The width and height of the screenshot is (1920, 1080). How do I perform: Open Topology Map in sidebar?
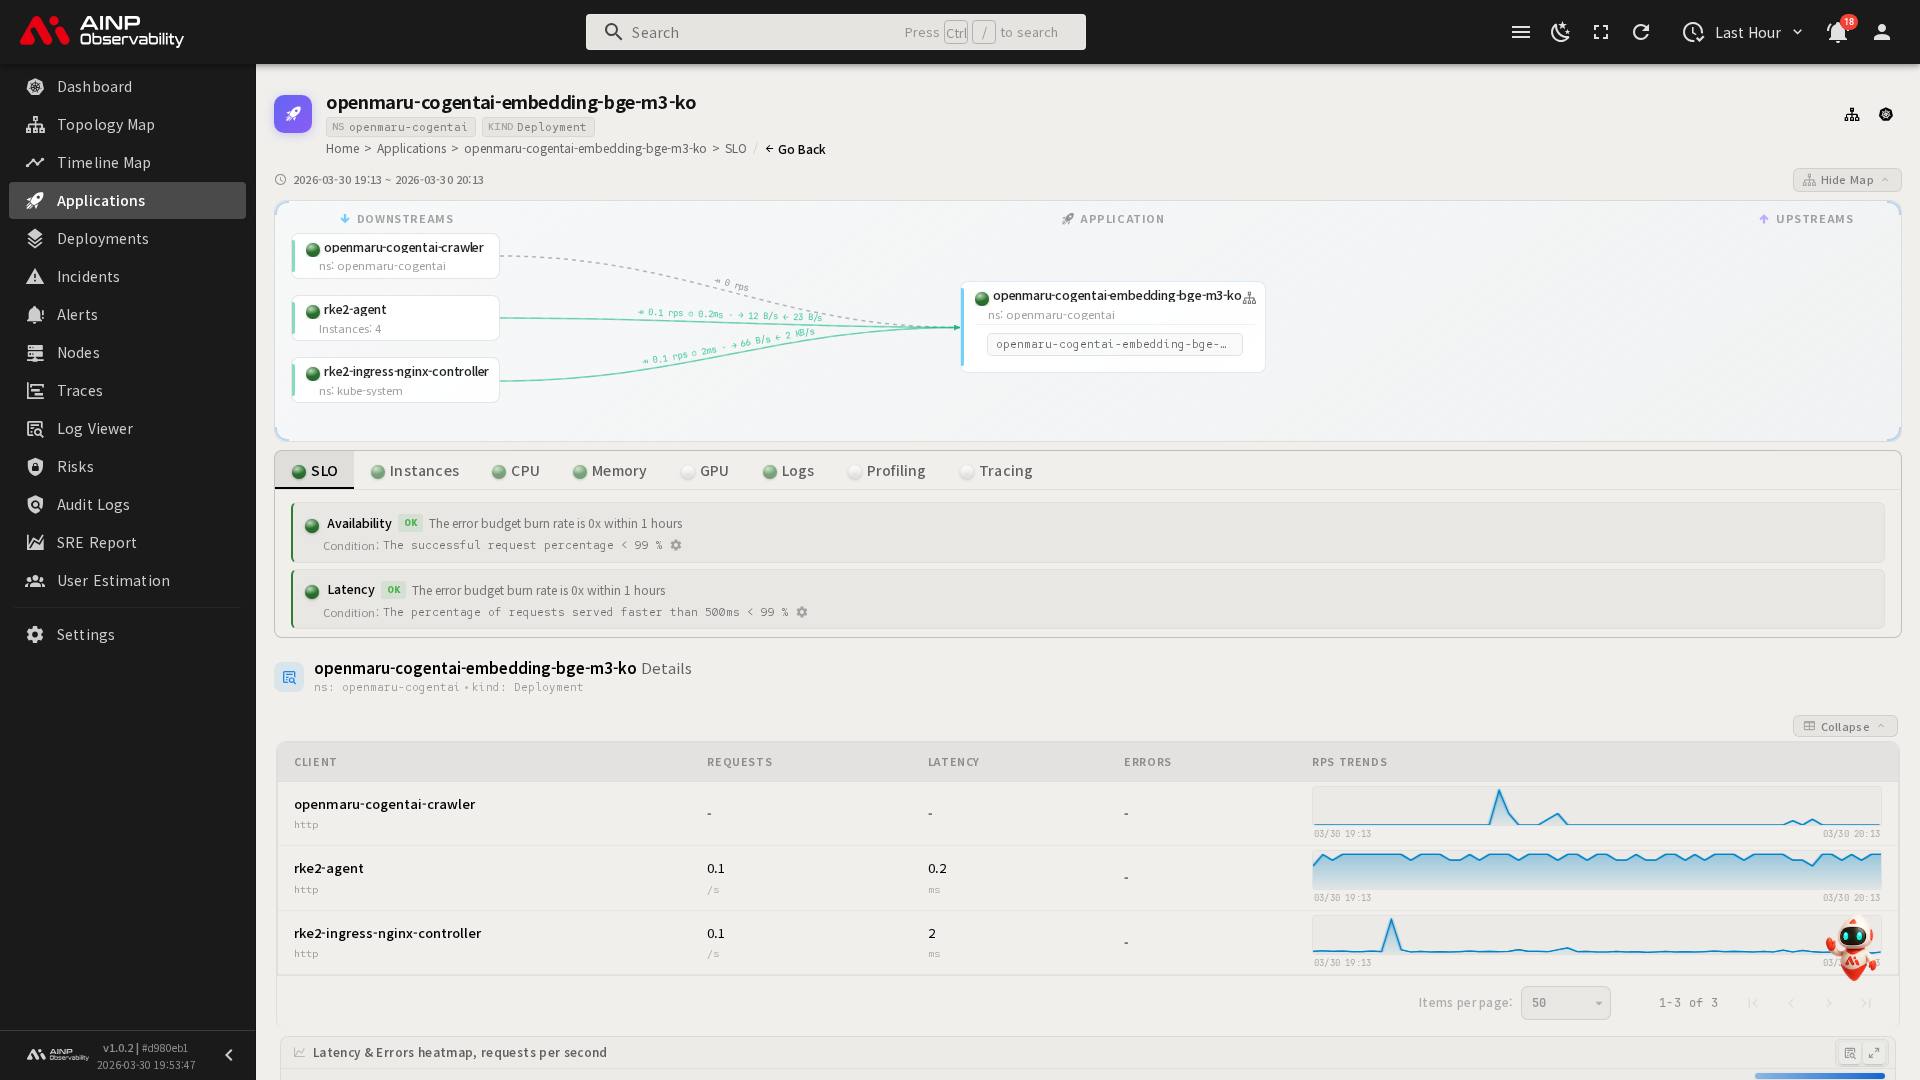point(105,125)
